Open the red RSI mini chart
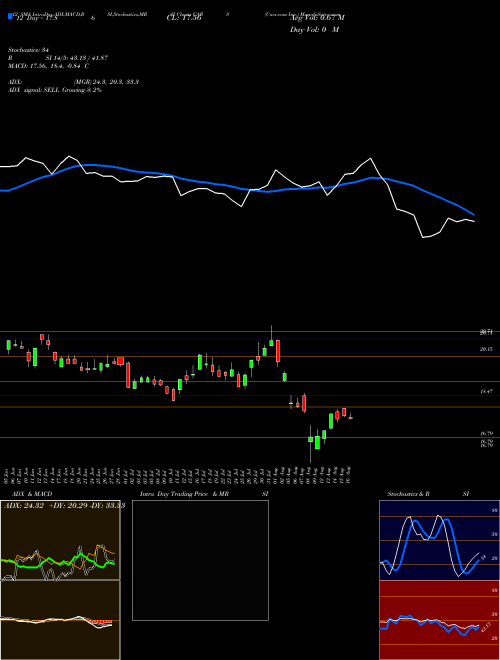Screen dimensions: 500x660 point(439,620)
